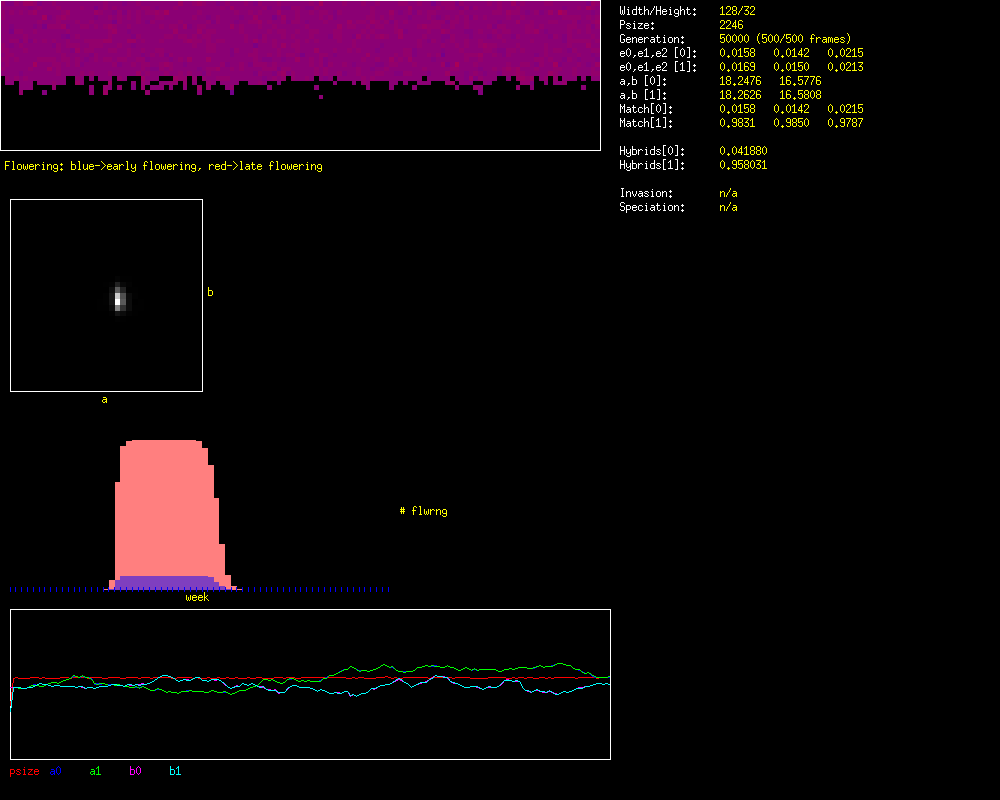The width and height of the screenshot is (1000, 800).
Task: Click the Hybrids[1] value 0.958031
Action: point(745,165)
